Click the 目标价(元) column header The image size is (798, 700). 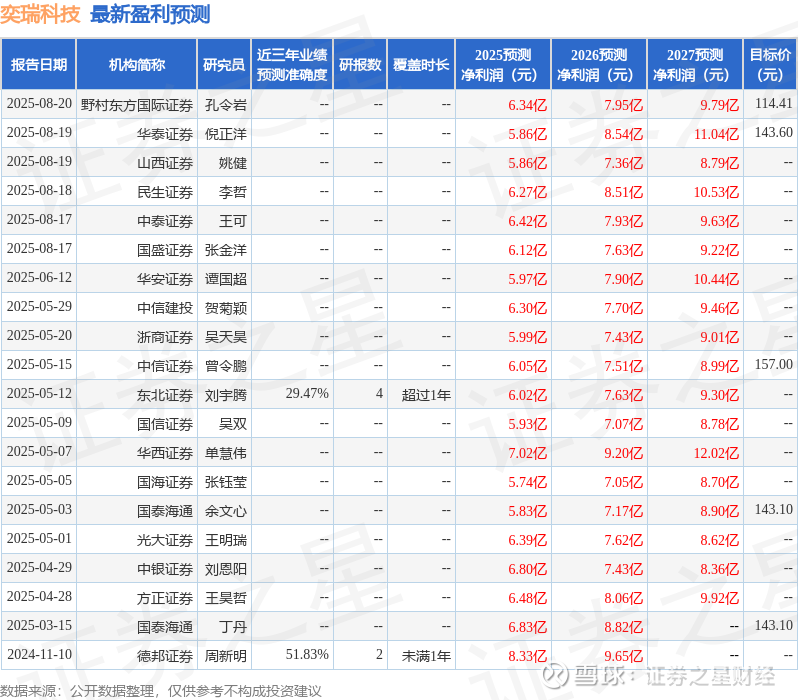point(771,65)
